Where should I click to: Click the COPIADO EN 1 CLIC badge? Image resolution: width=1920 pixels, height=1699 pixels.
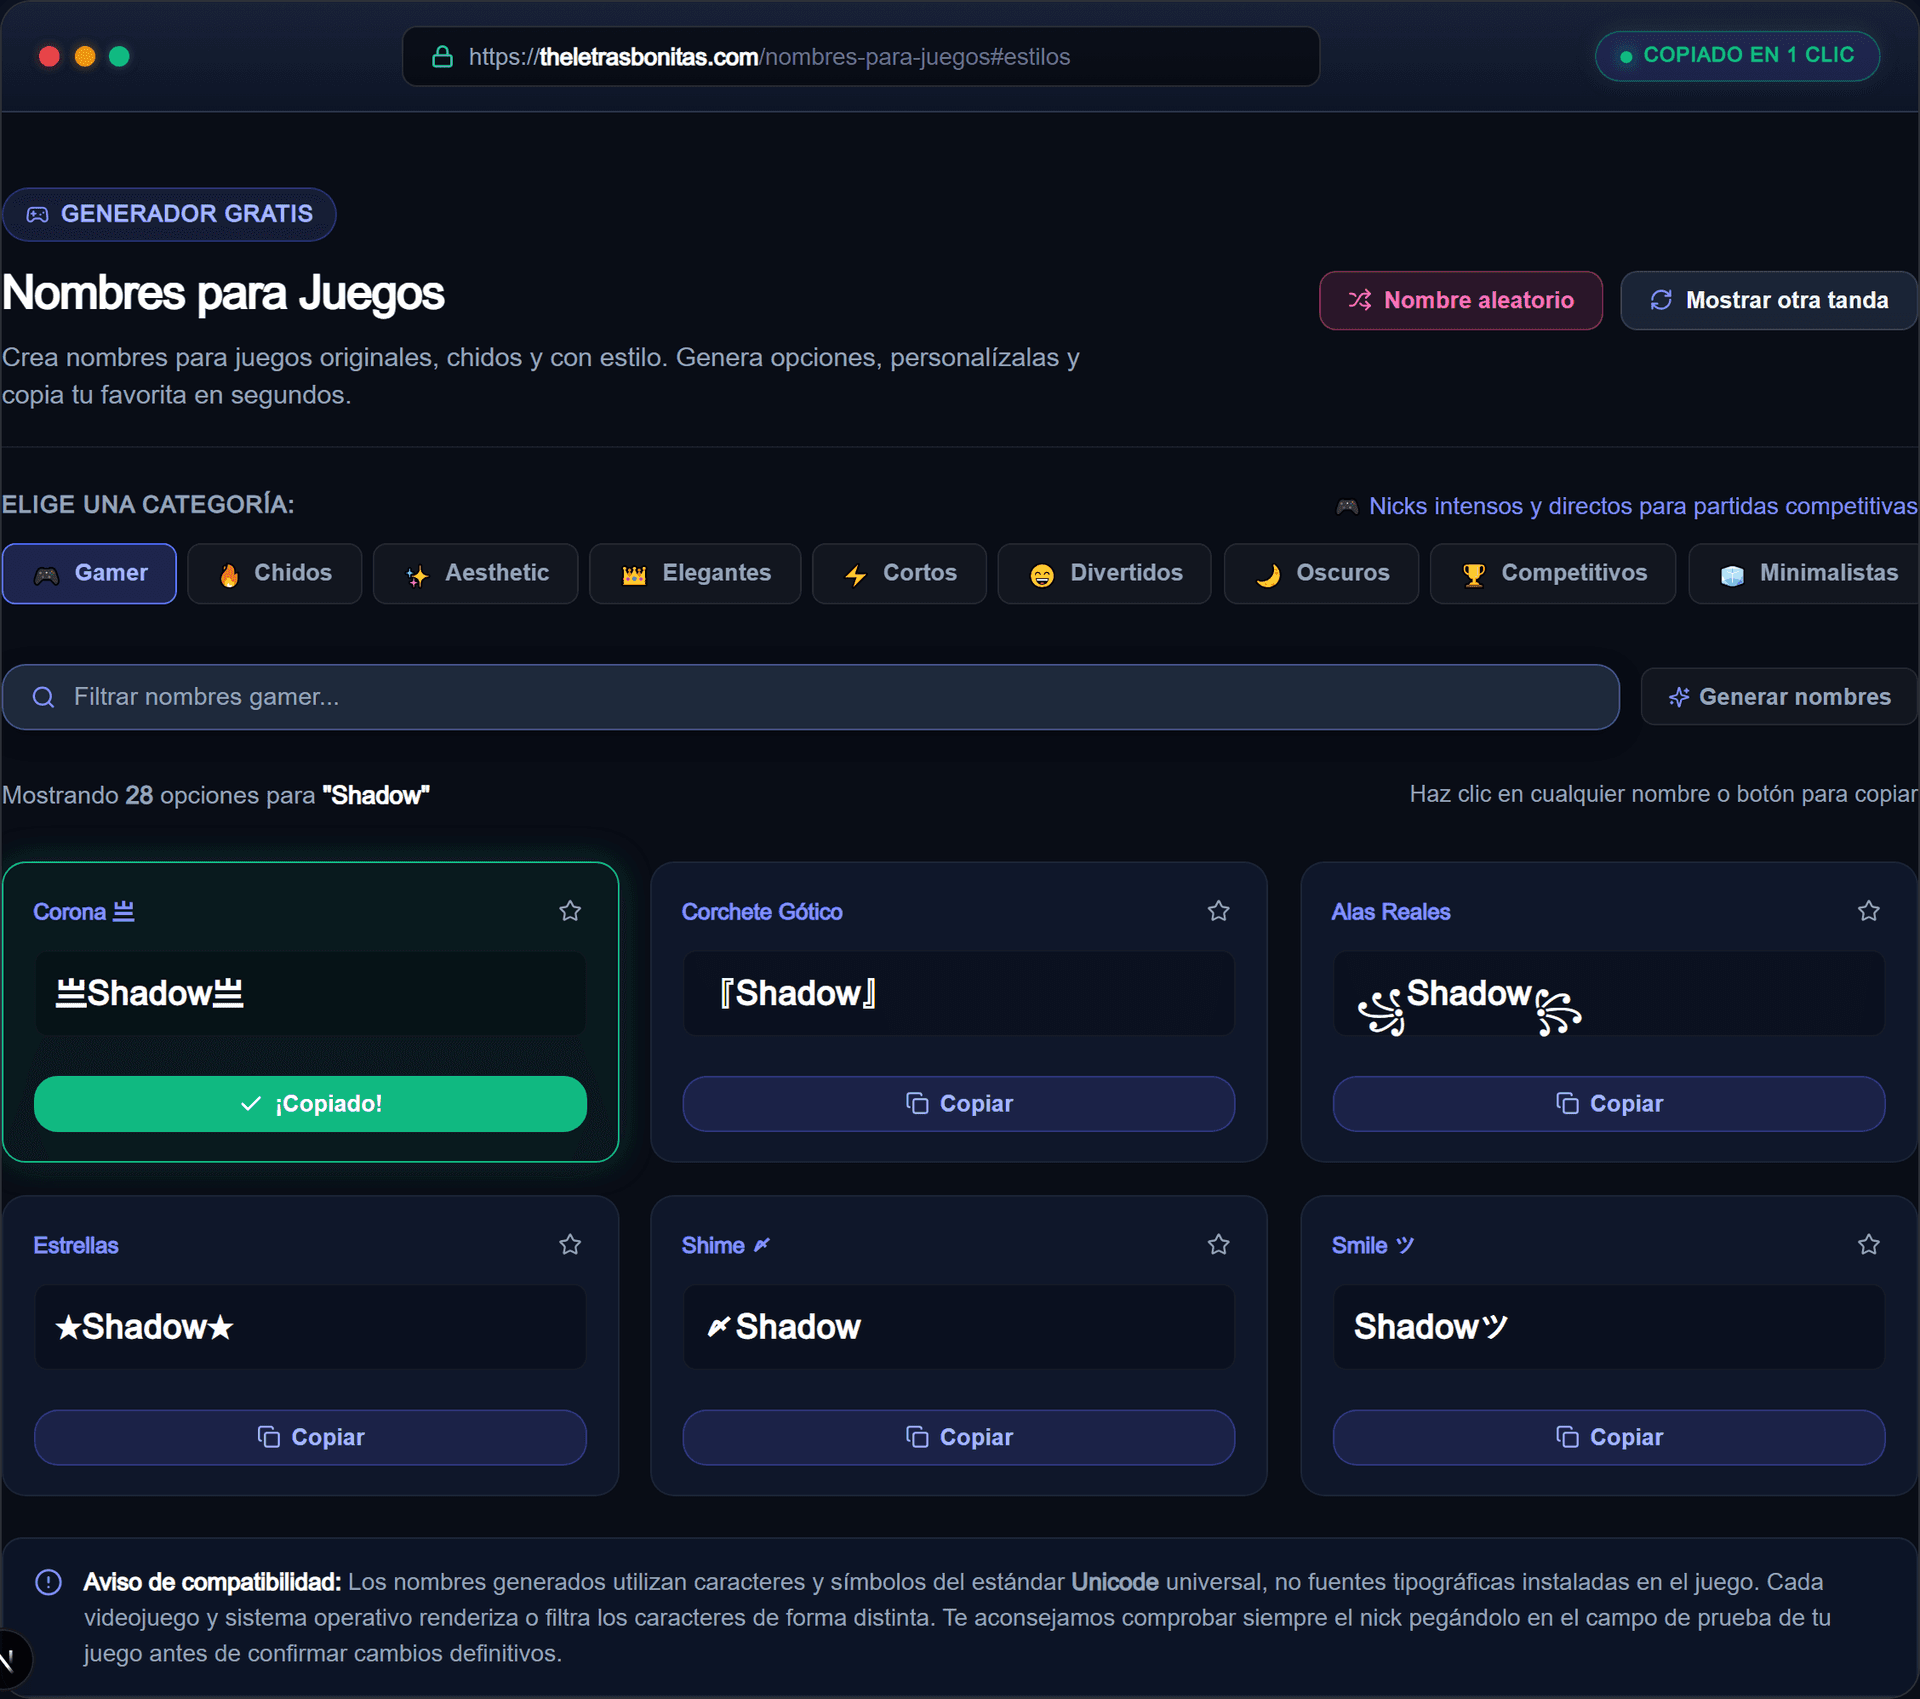tap(1737, 56)
